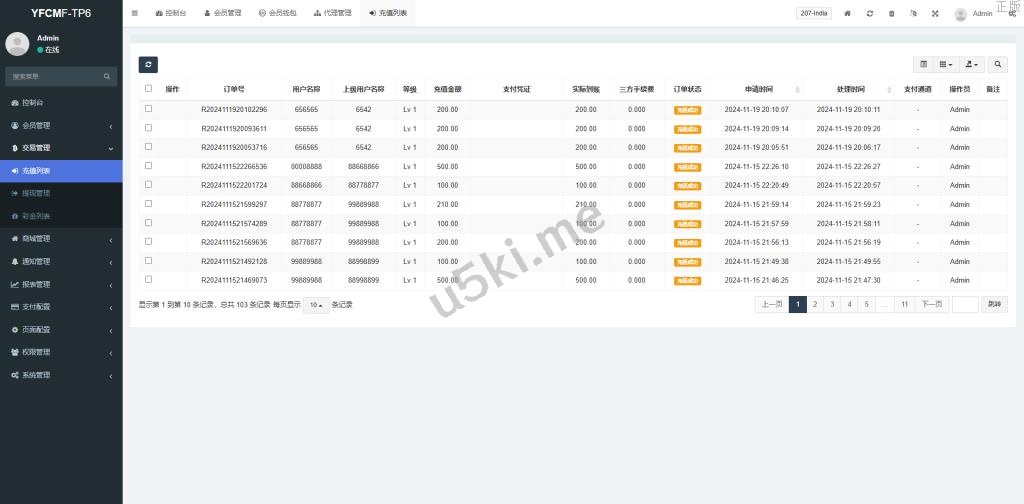Viewport: 1024px width, 504px height.
Task: Toggle the sidebar with the hamburger icon
Action: (x=135, y=13)
